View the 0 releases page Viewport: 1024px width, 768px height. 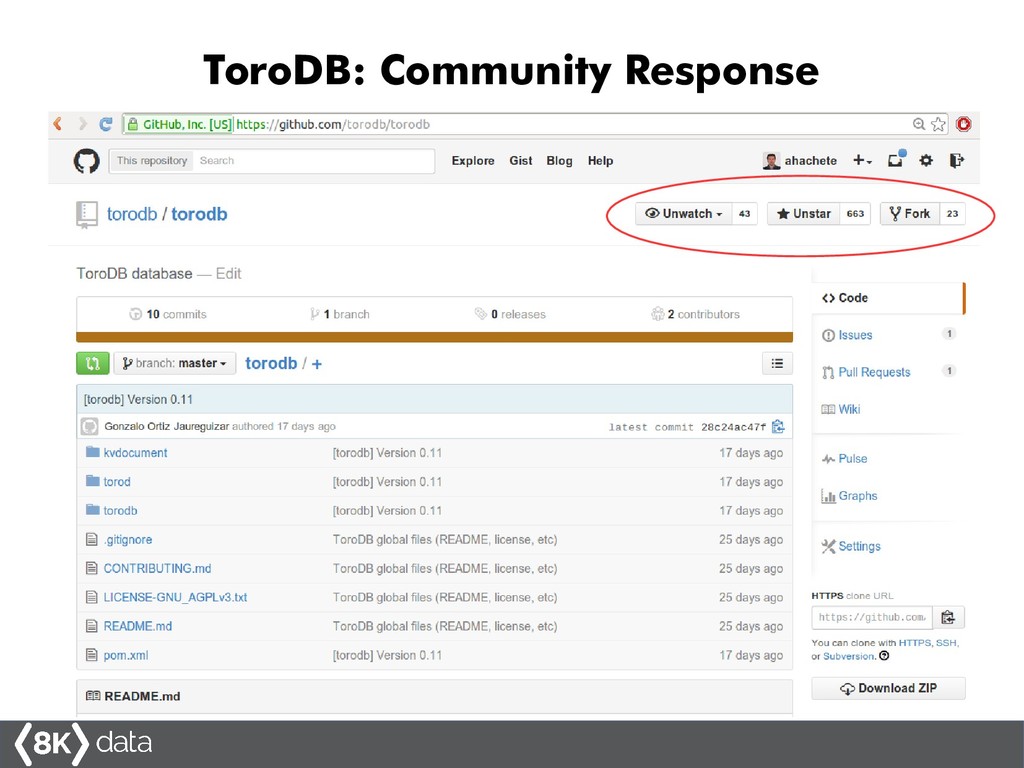(x=510, y=314)
